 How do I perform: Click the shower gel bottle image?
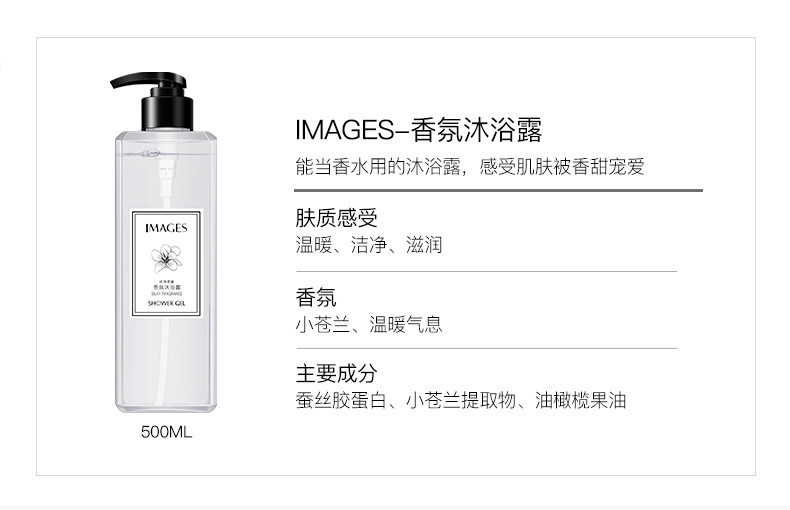point(166,243)
